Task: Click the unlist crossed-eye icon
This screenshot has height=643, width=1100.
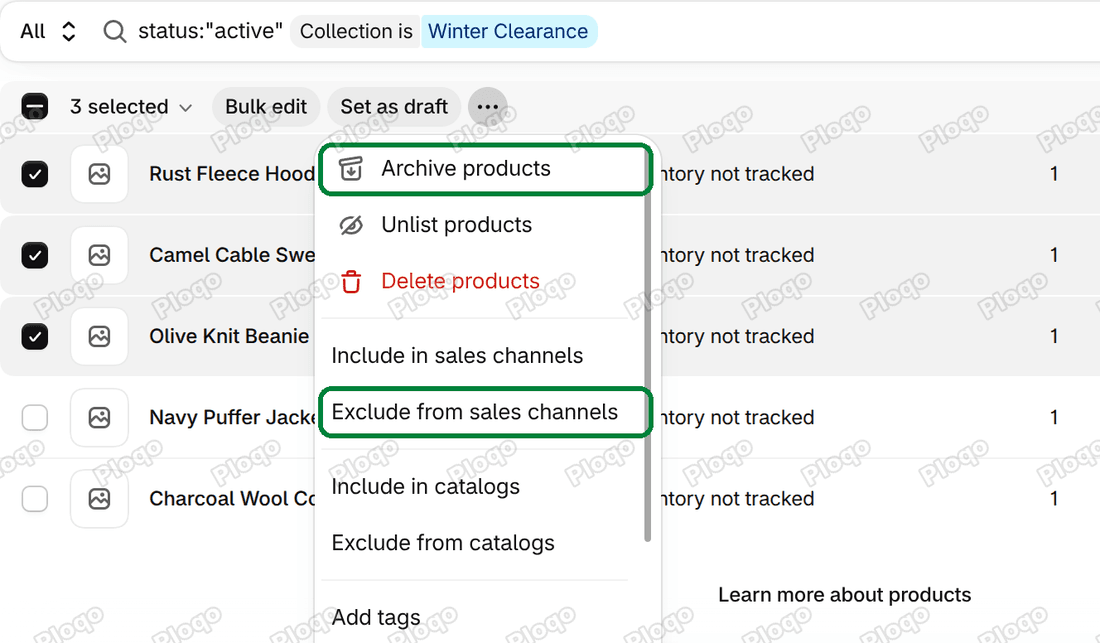Action: (351, 225)
